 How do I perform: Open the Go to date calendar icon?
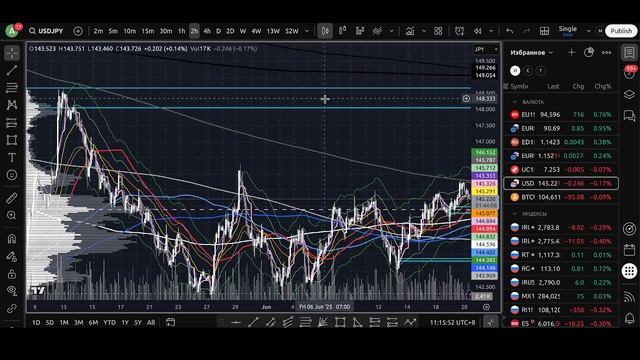pyautogui.click(x=170, y=322)
